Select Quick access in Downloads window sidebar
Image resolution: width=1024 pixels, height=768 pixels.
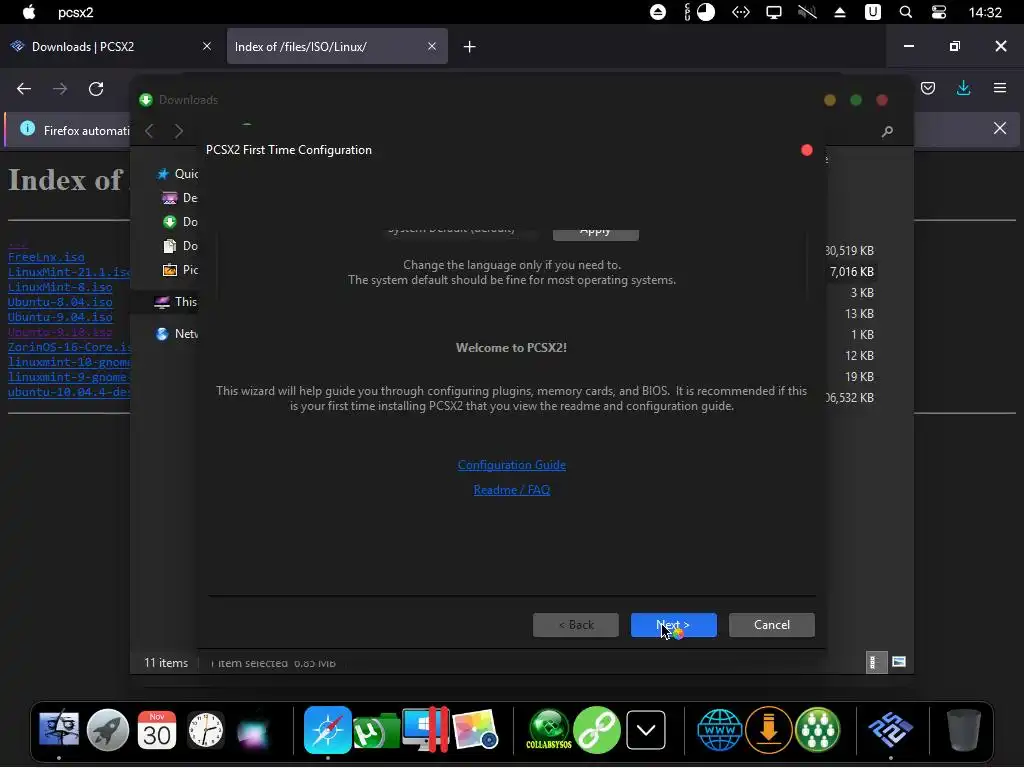[x=177, y=174]
